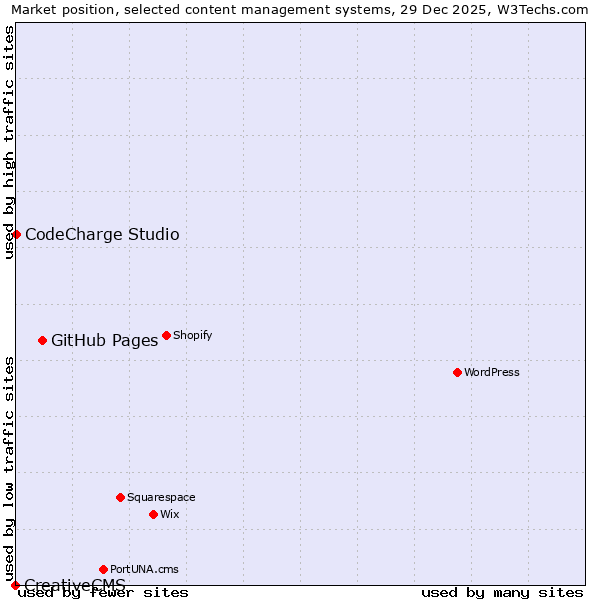Click the Shopify red data point
This screenshot has width=600, height=600.
[166, 335]
